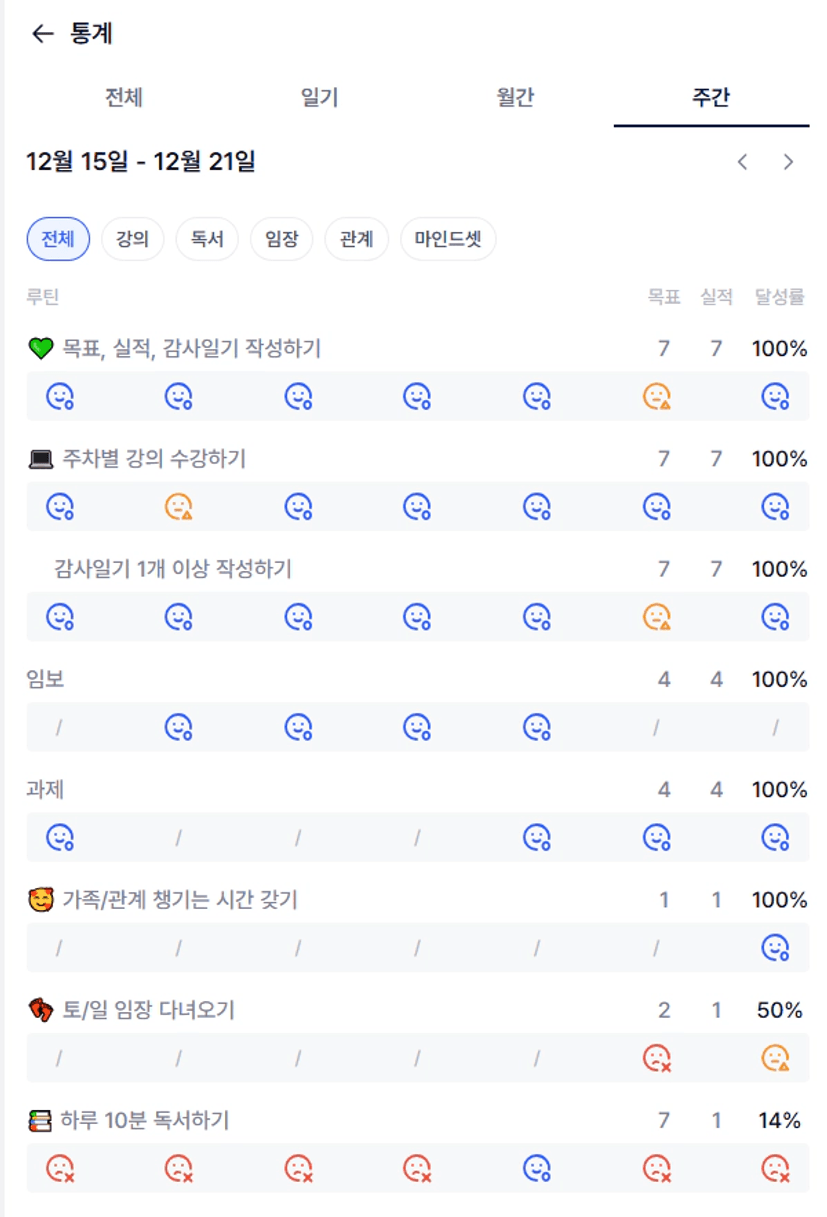Switch to the 전체 tab

coord(124,97)
